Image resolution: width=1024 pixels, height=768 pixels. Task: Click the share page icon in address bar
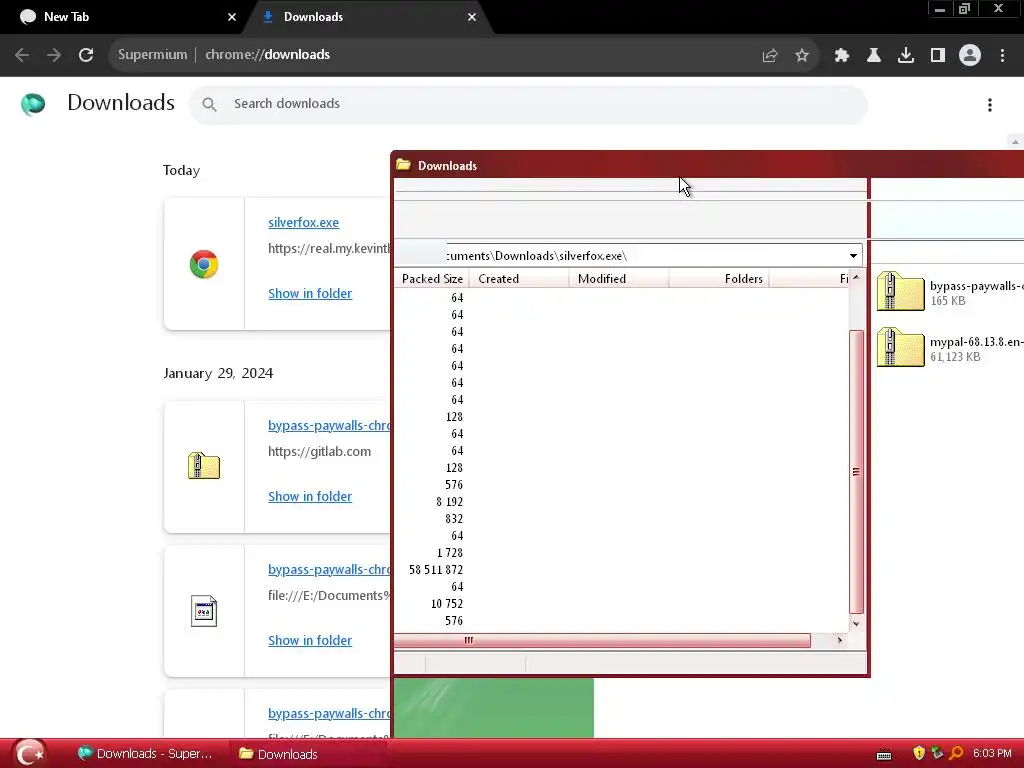[770, 56]
